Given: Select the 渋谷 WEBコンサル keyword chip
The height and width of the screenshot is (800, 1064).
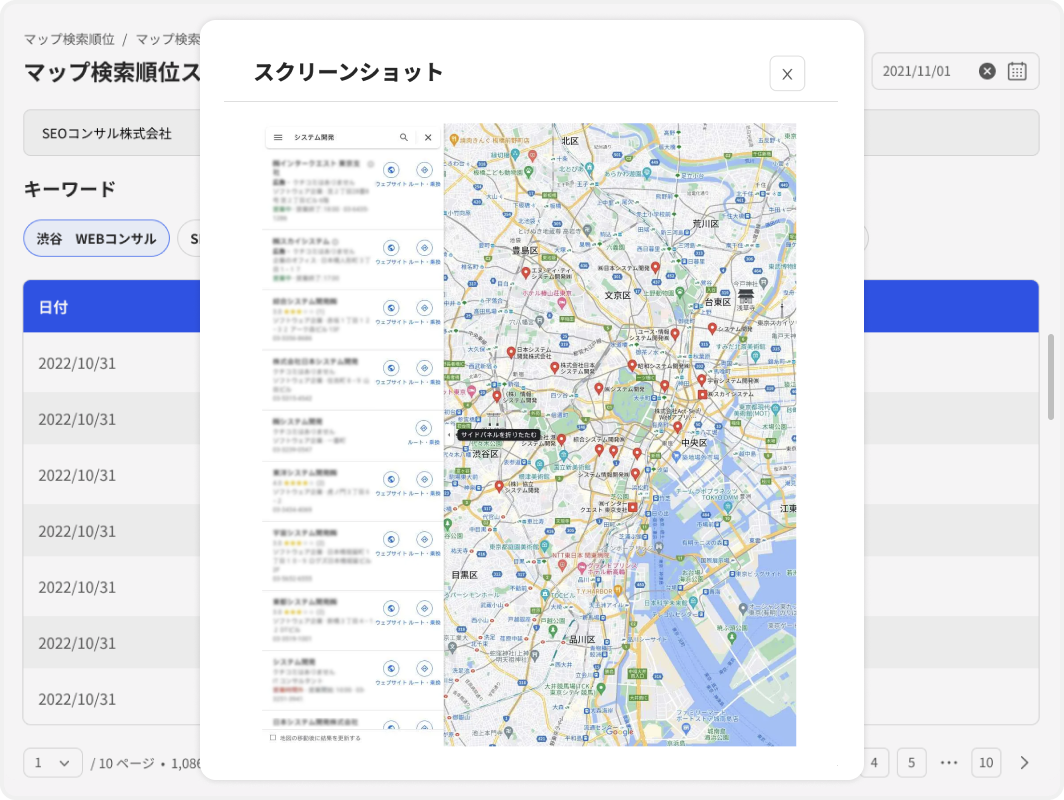Looking at the screenshot, I should pyautogui.click(x=96, y=238).
